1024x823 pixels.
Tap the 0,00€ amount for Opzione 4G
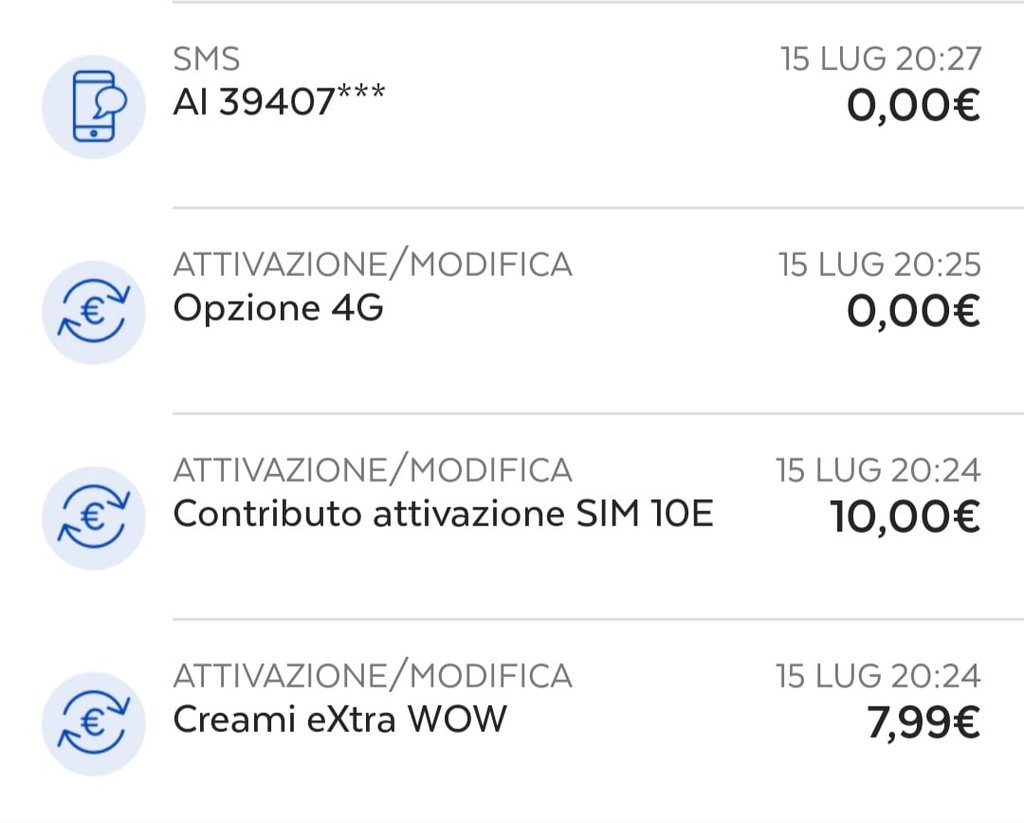click(914, 311)
